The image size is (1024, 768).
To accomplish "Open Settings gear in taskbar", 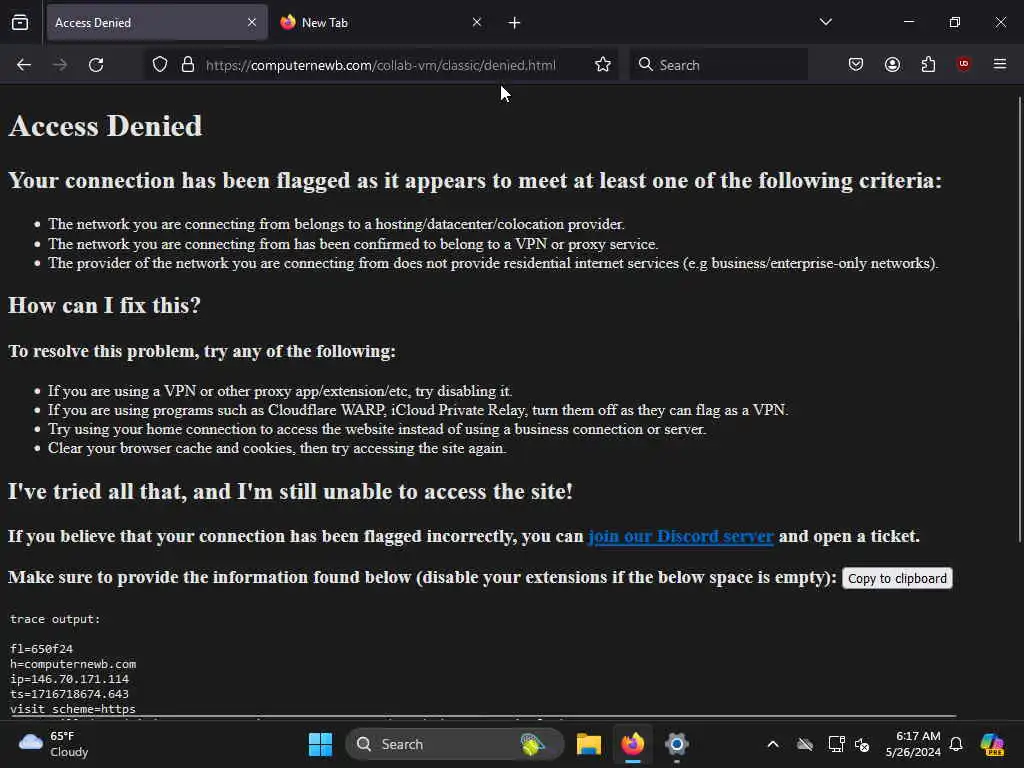I will [x=677, y=744].
